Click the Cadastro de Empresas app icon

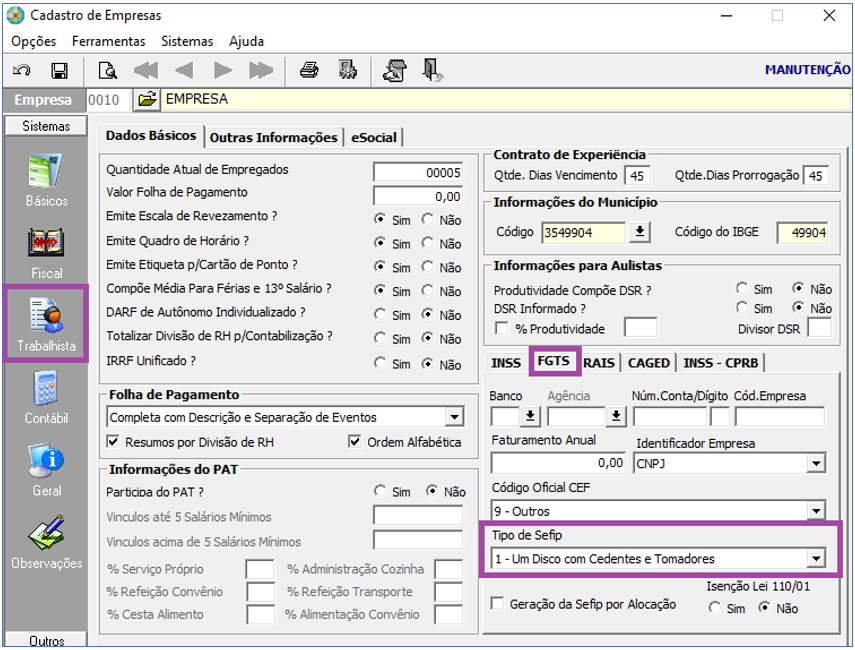(16, 15)
